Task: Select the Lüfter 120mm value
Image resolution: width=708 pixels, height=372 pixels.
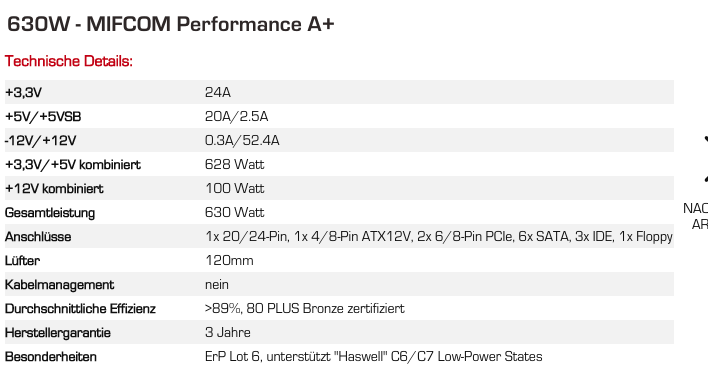Action: tap(229, 260)
